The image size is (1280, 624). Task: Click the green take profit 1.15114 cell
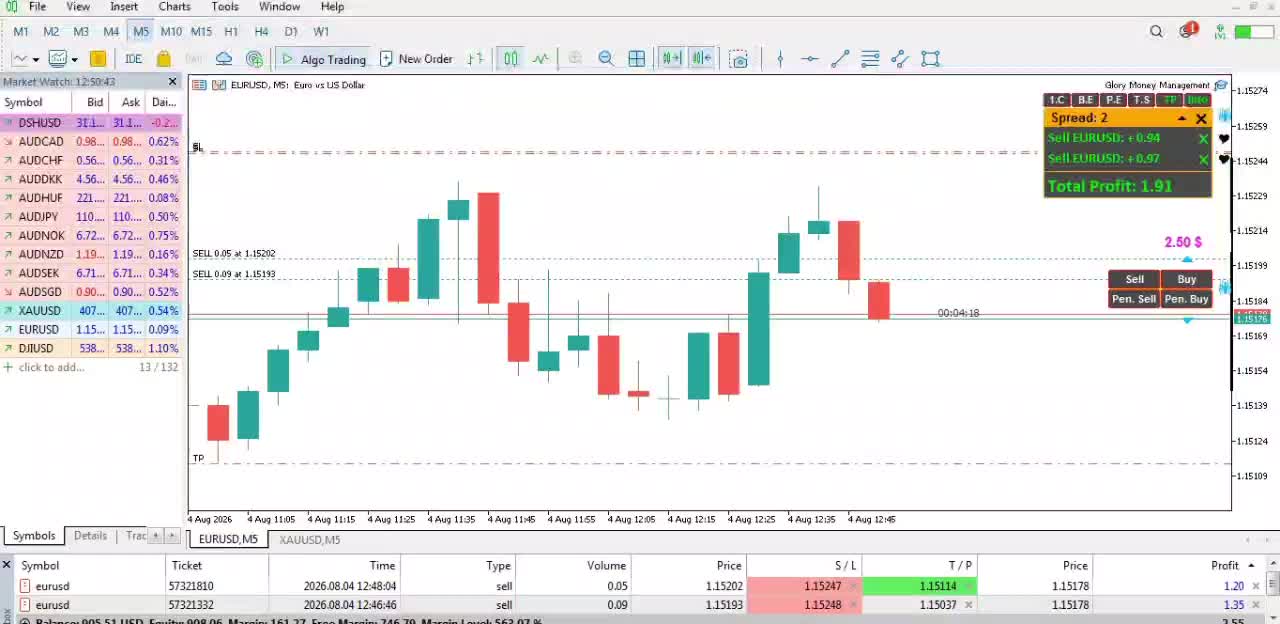click(918, 586)
